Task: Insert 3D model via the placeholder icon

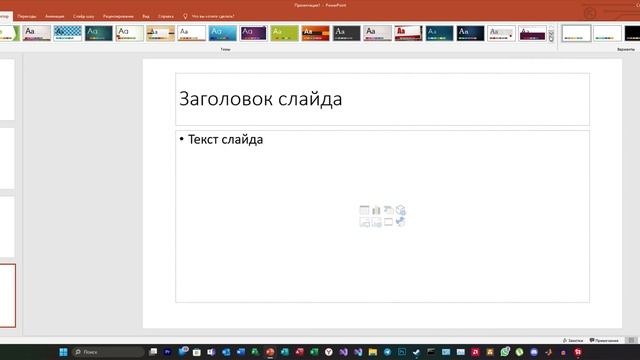Action: click(x=400, y=210)
